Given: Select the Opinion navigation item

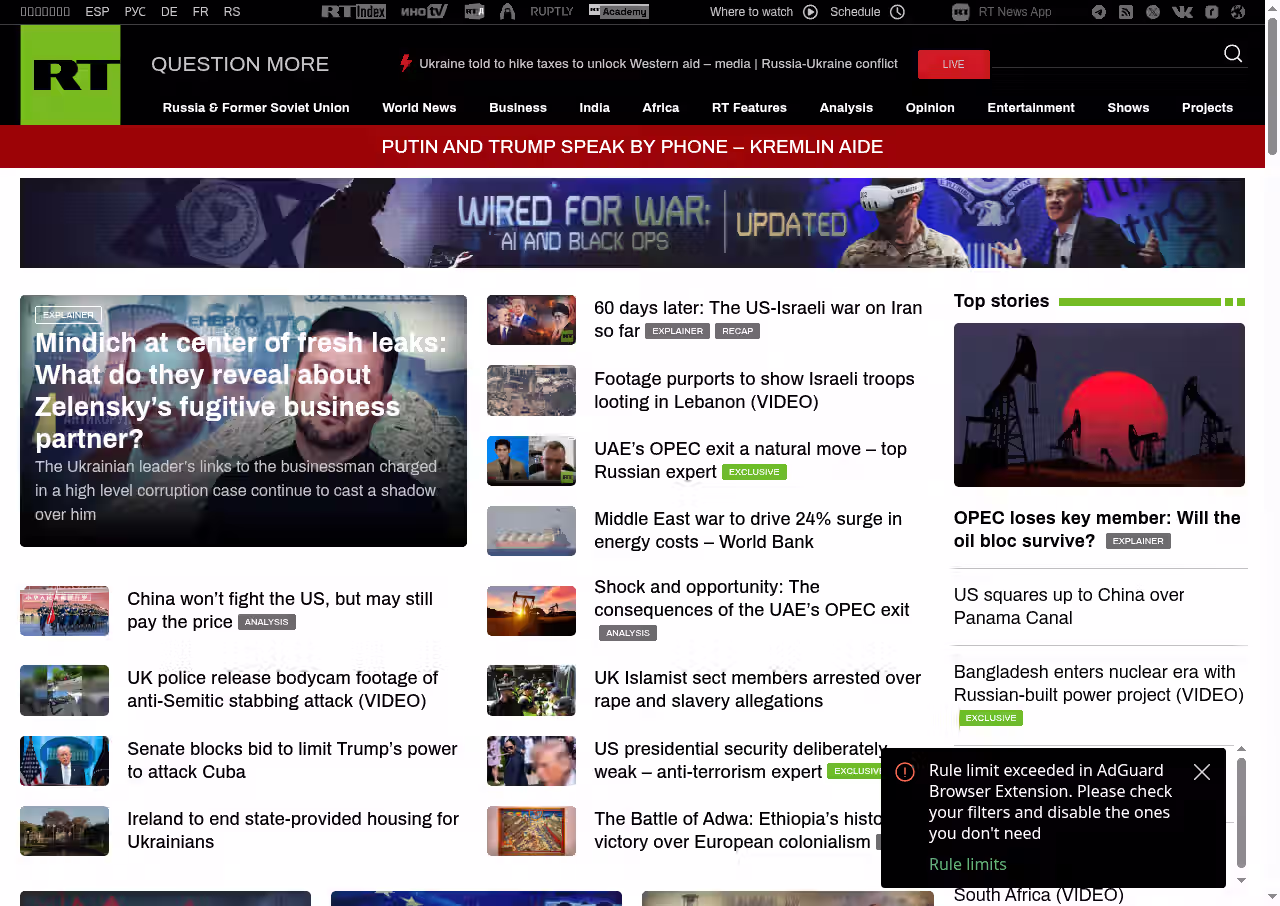Looking at the screenshot, I should 930,108.
